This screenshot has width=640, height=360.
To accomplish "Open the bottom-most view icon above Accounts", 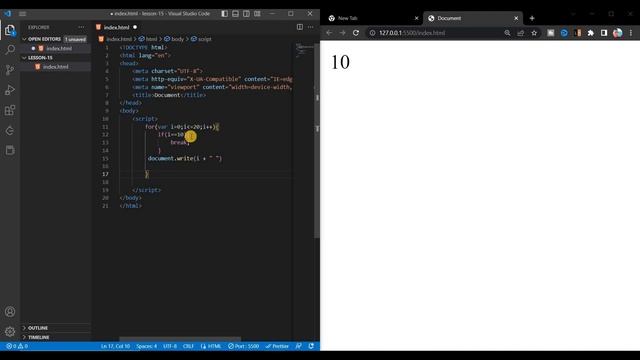I will (10, 150).
